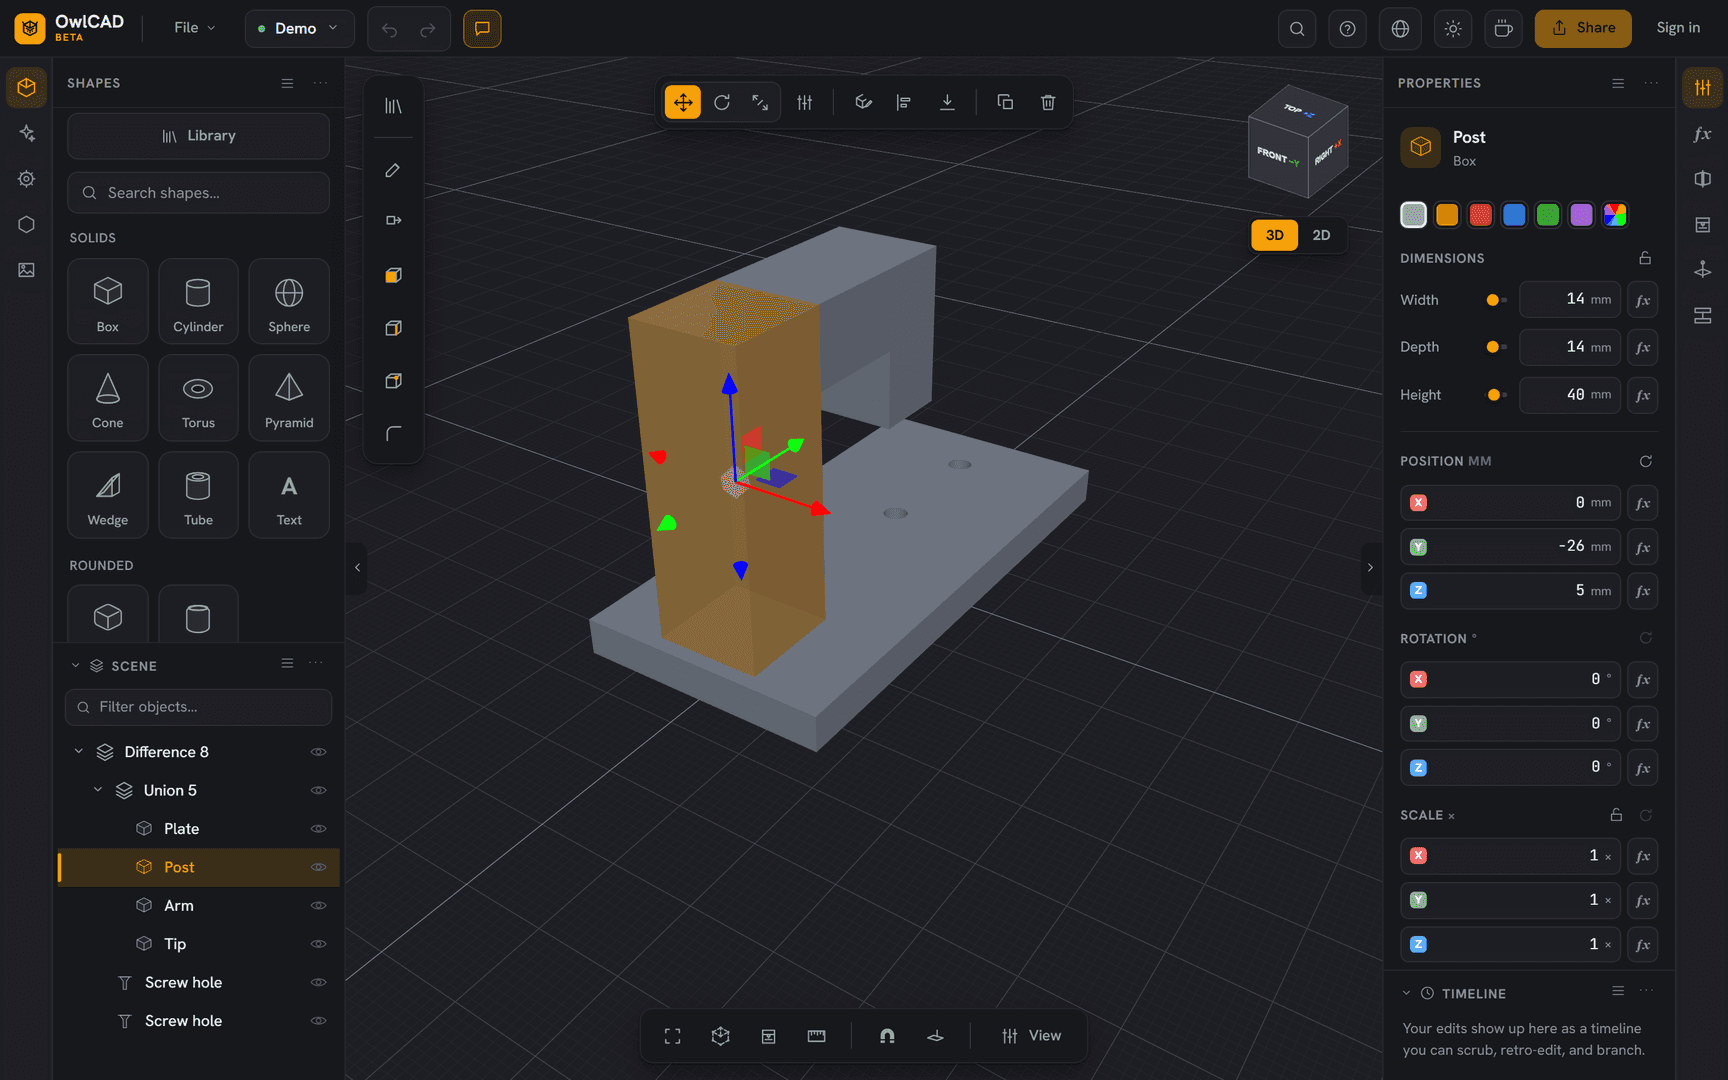
Task: Add a Text shape
Action: (289, 495)
